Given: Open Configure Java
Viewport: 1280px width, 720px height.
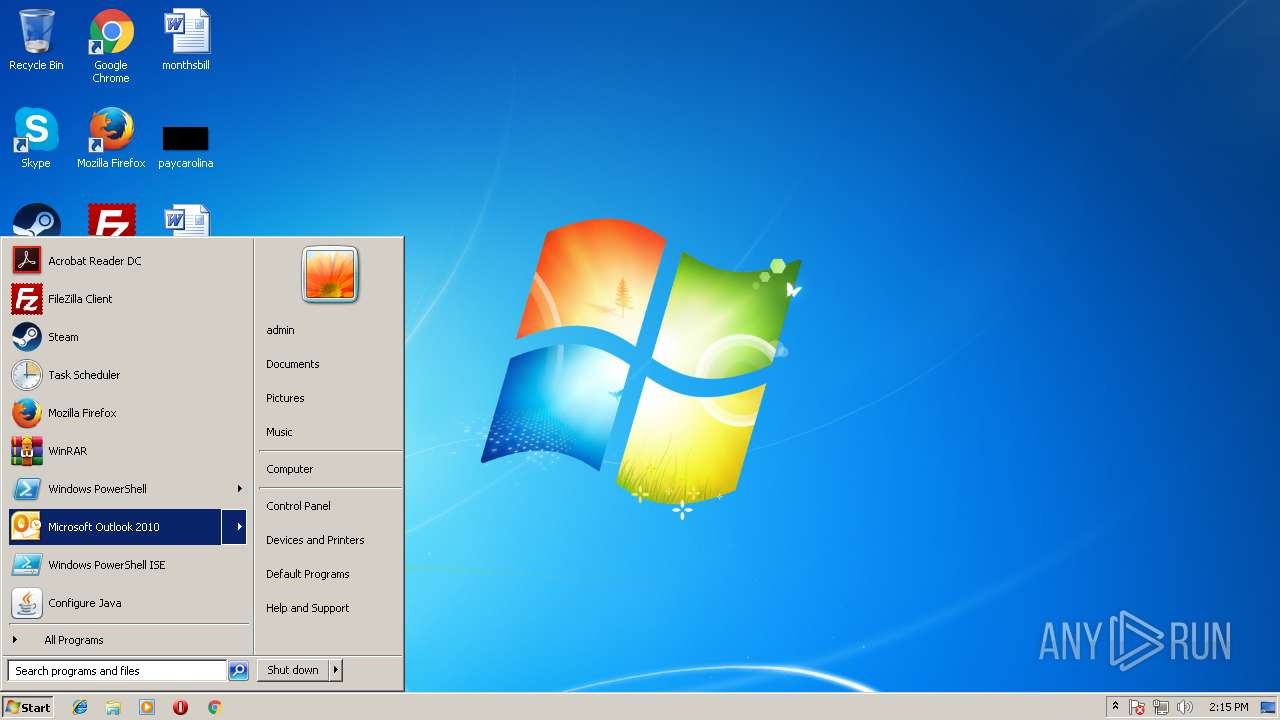Looking at the screenshot, I should pos(128,603).
